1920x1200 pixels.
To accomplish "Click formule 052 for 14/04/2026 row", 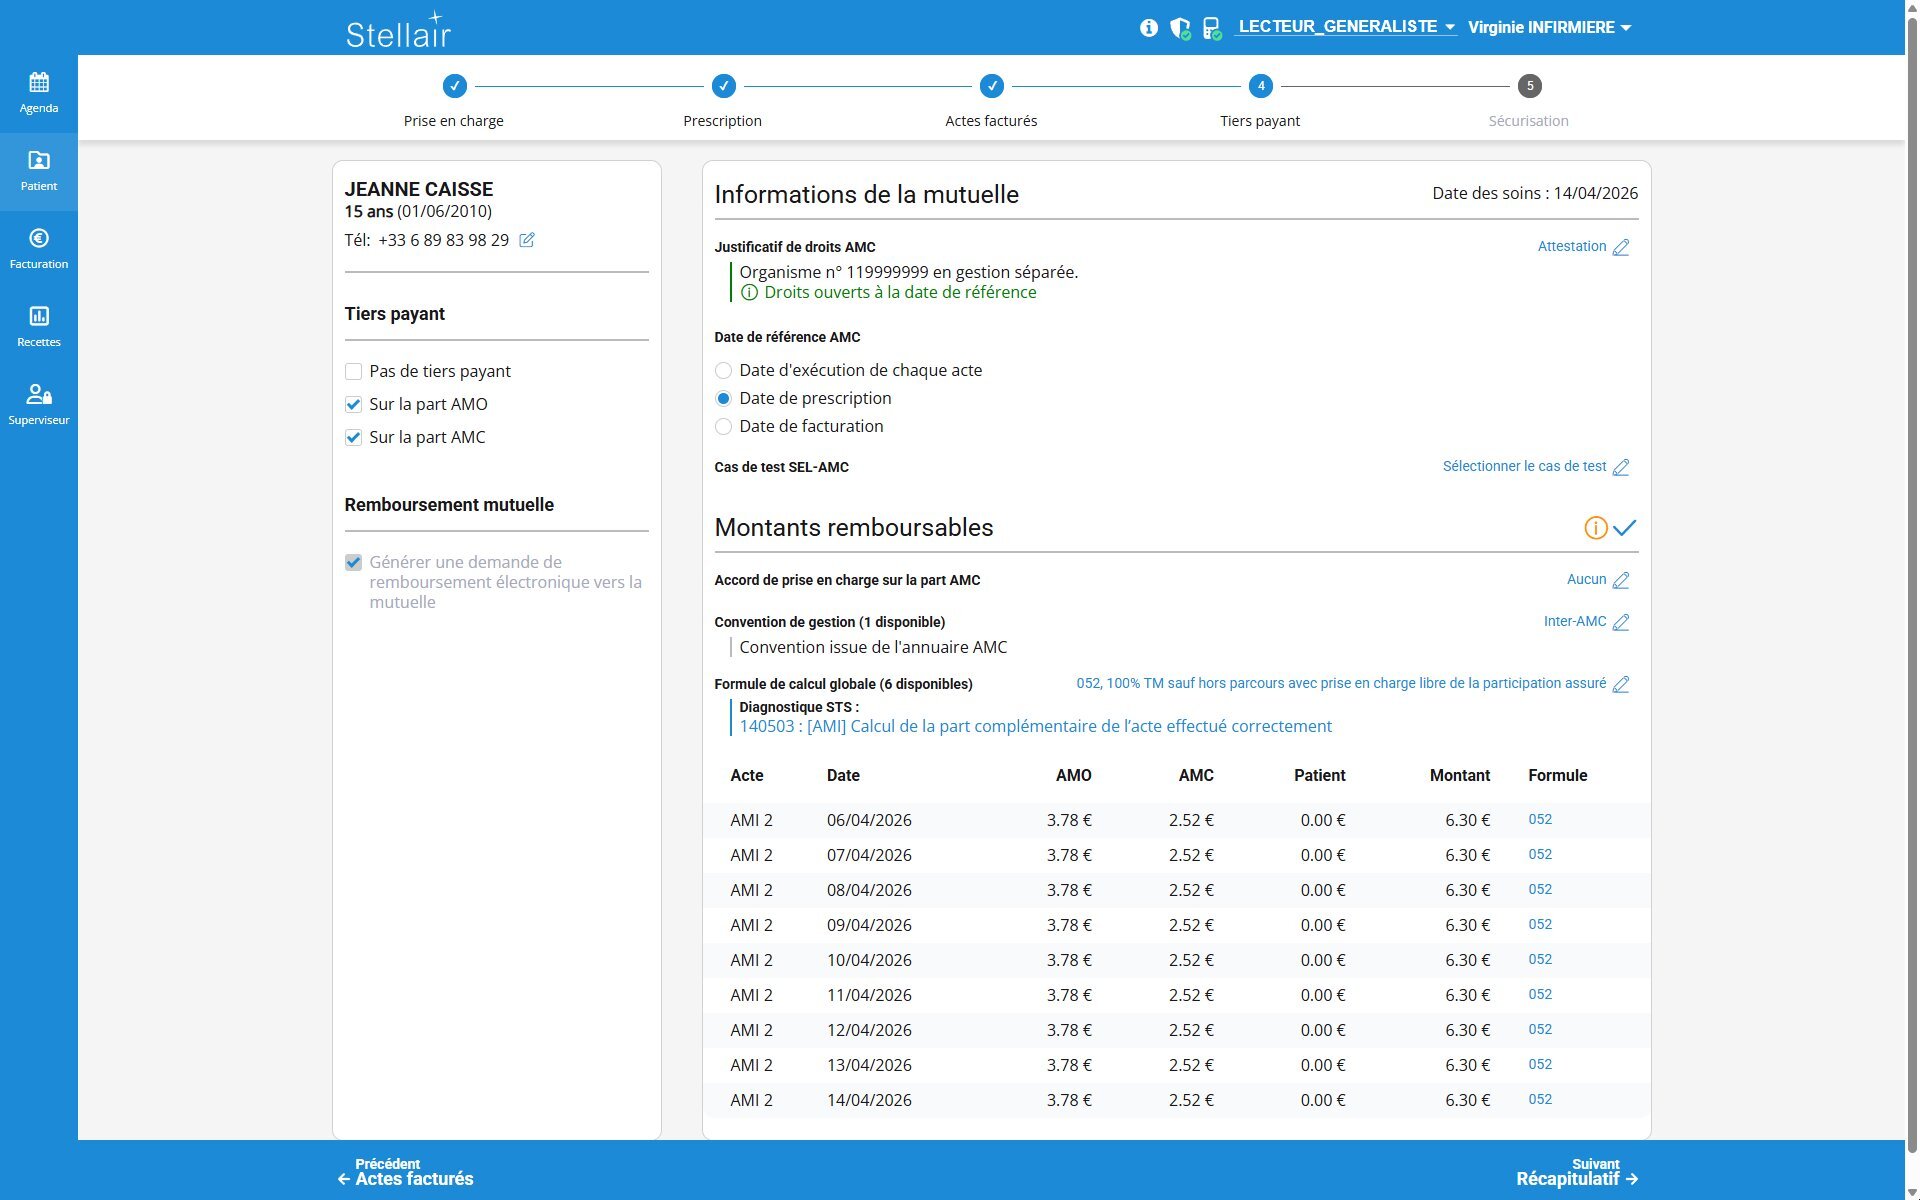I will coord(1540,1100).
